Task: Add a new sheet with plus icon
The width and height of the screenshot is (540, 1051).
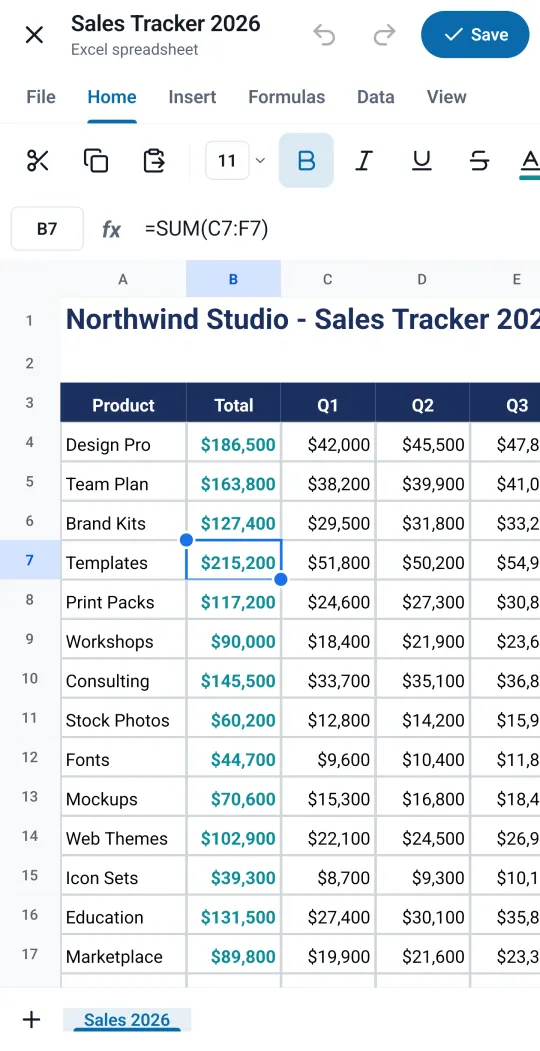Action: click(x=31, y=1019)
